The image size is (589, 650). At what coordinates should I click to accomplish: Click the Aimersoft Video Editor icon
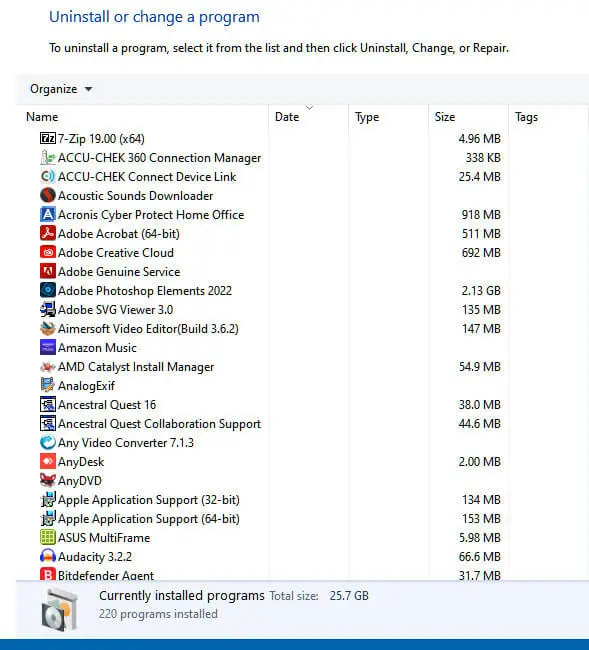tap(48, 328)
